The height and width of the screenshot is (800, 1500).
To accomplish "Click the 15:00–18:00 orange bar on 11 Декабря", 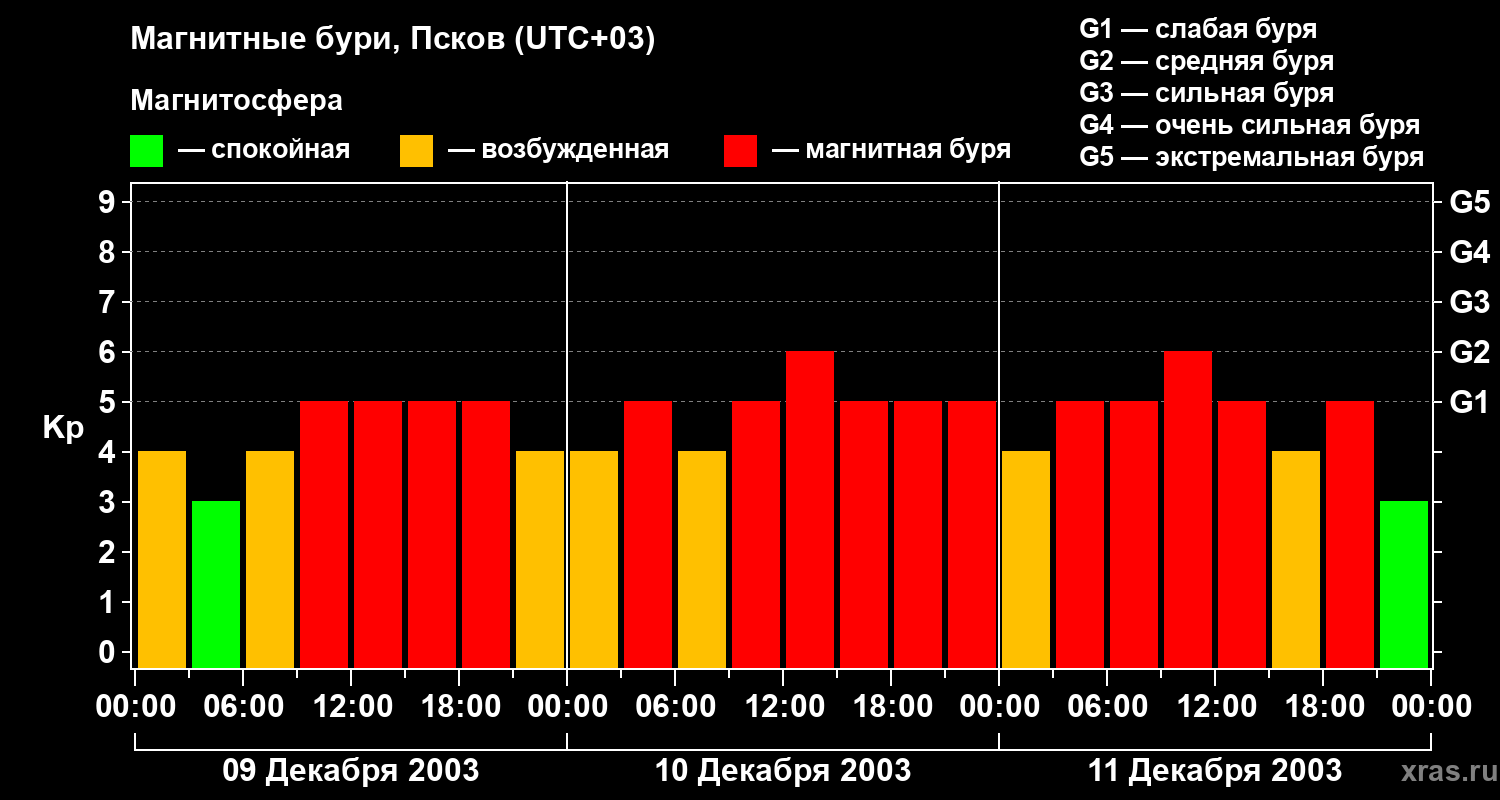I will [1296, 559].
